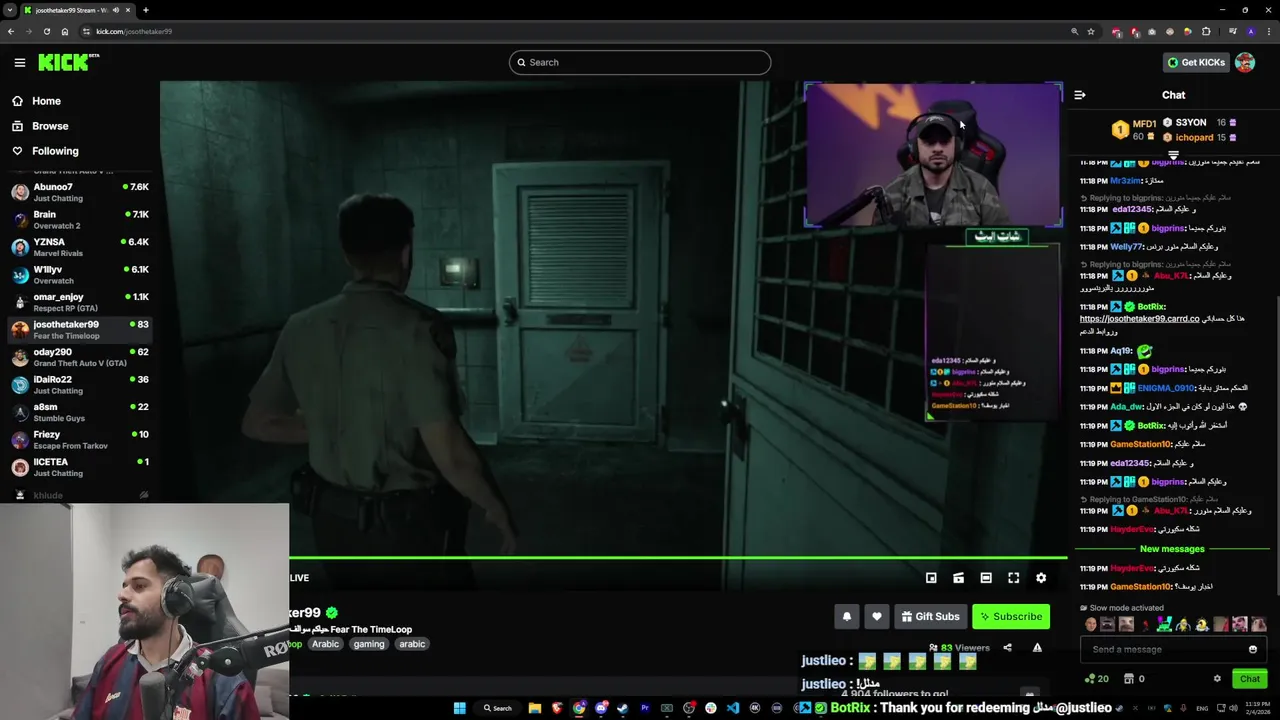Click the gaming tag under stream title
1280x720 pixels.
pos(369,644)
